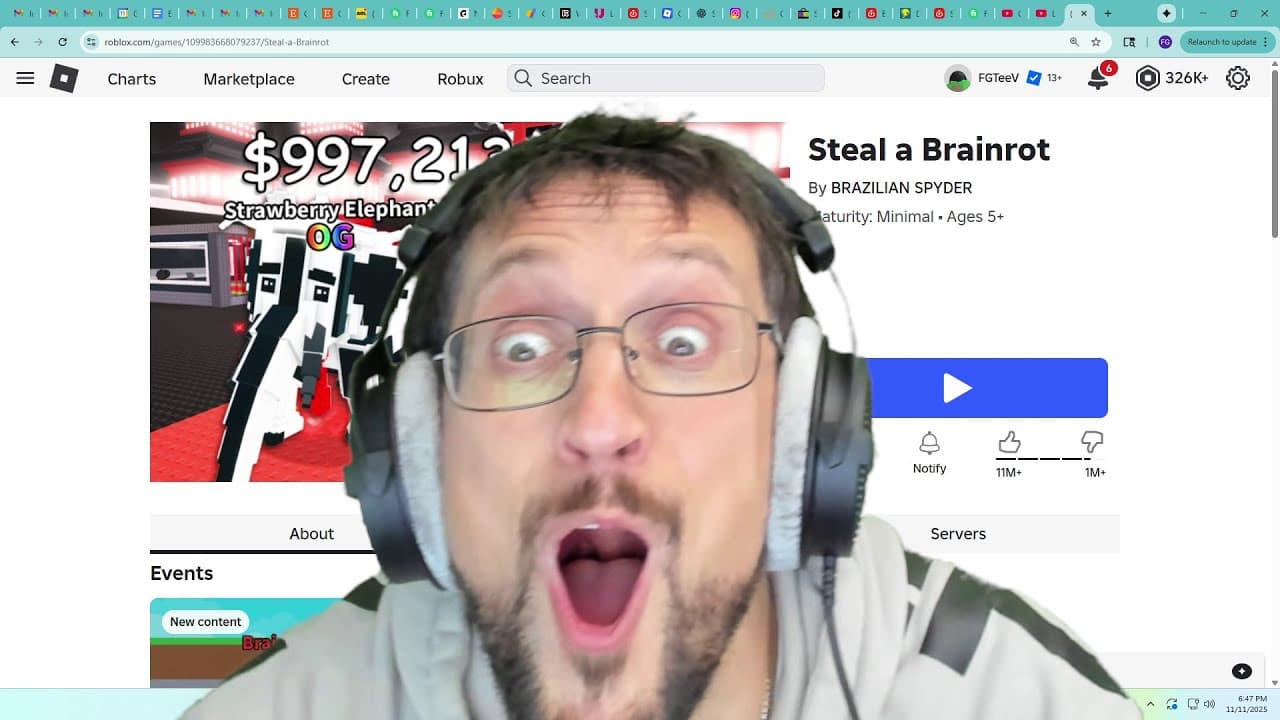Click the Notify bell for this game
The image size is (1280, 720).
(929, 452)
